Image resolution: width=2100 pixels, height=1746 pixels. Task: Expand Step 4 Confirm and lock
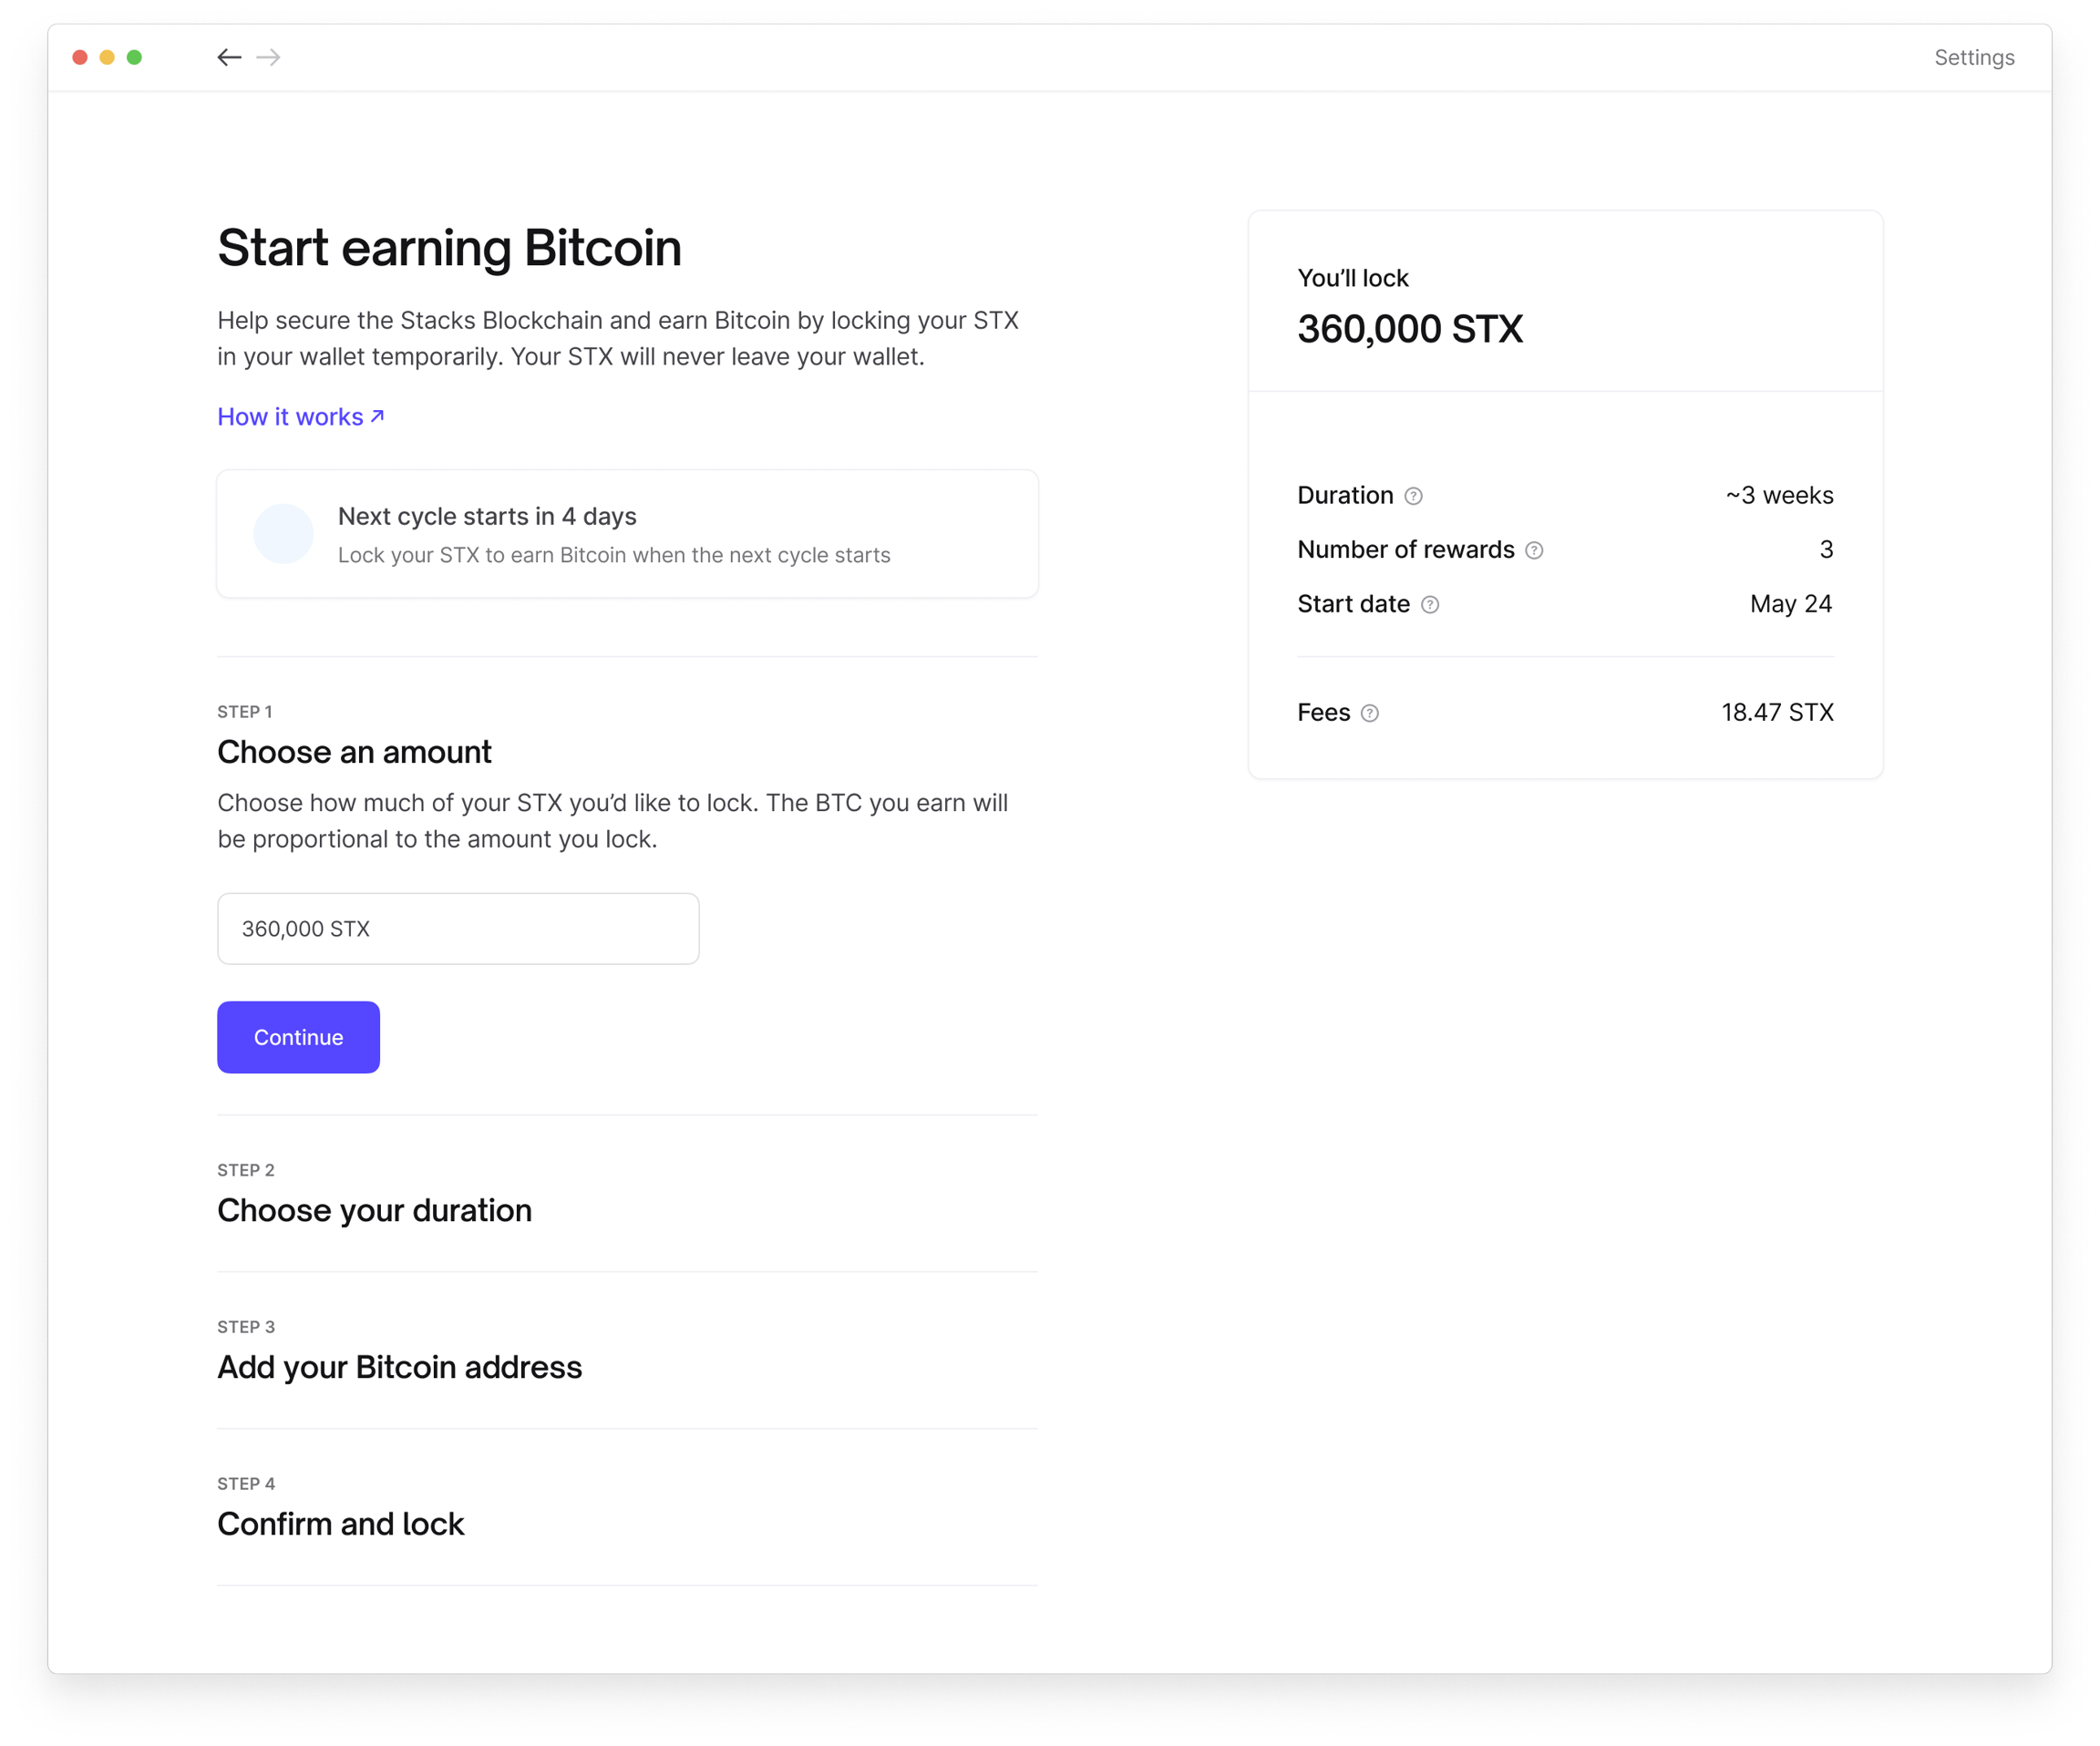click(x=340, y=1524)
